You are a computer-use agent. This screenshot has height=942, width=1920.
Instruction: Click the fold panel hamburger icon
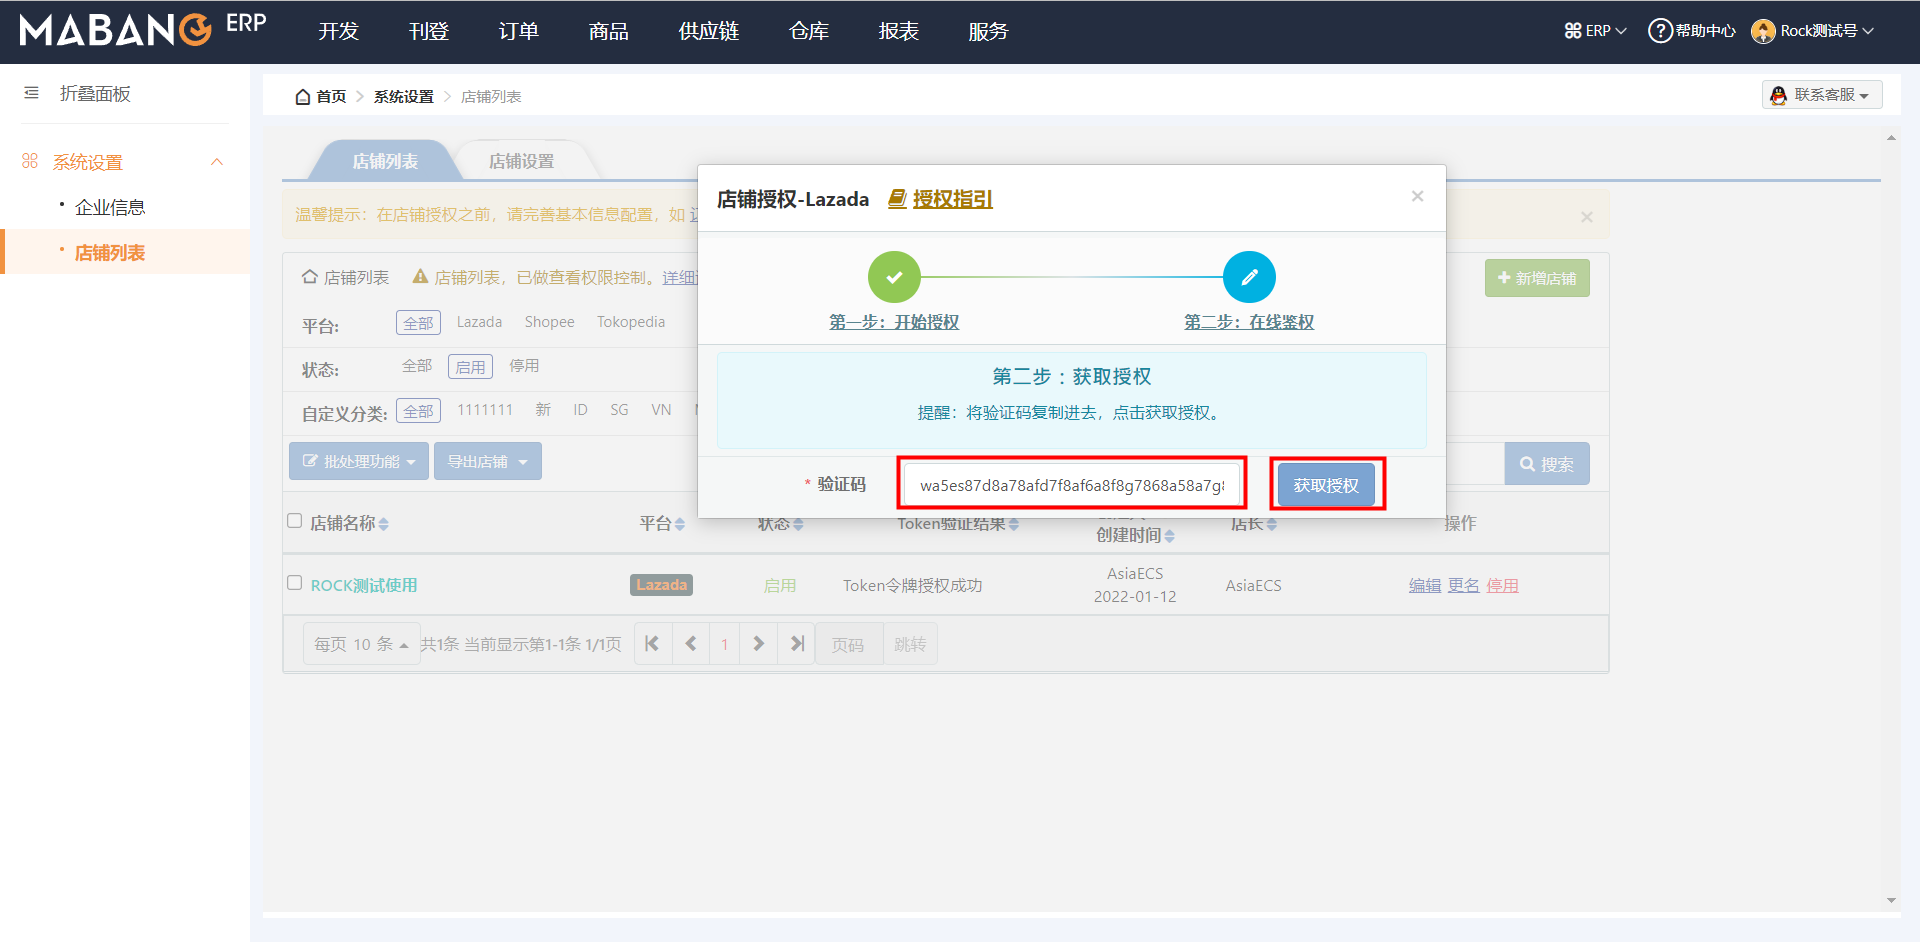point(31,93)
